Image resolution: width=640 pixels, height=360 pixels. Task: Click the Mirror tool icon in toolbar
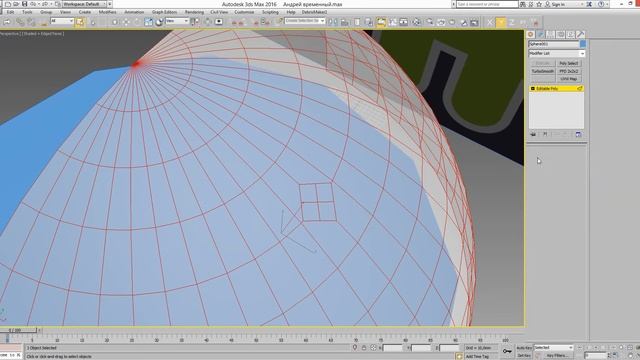click(333, 22)
